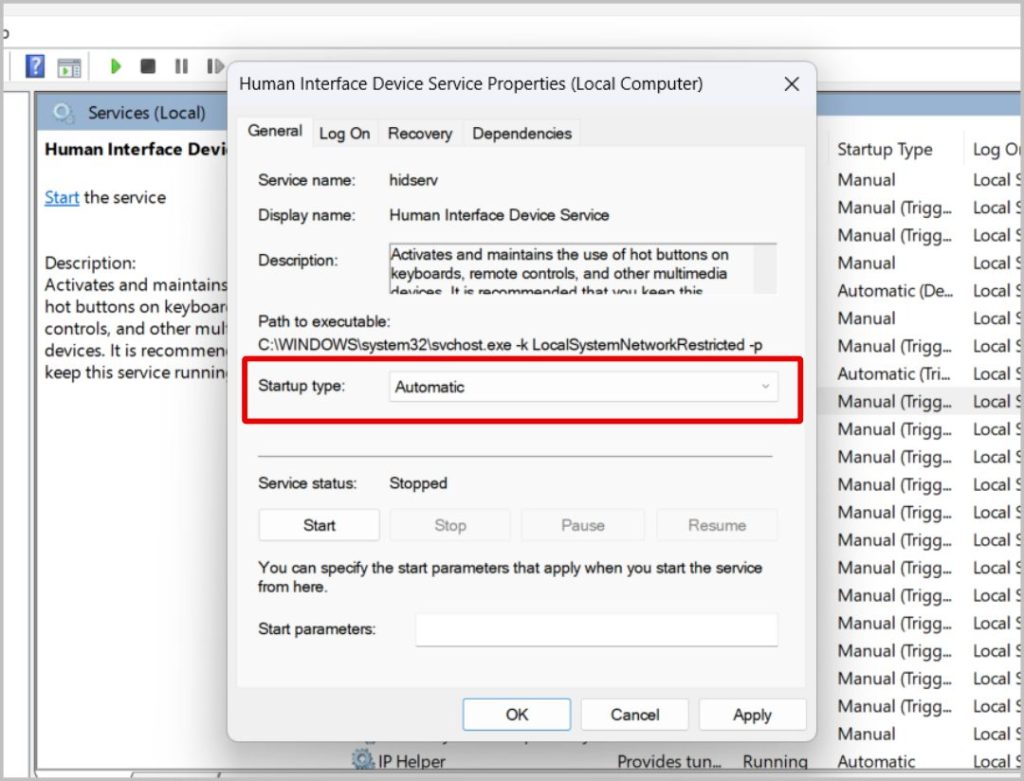The height and width of the screenshot is (781, 1024).
Task: Open the Startup type dropdown
Action: coord(583,387)
